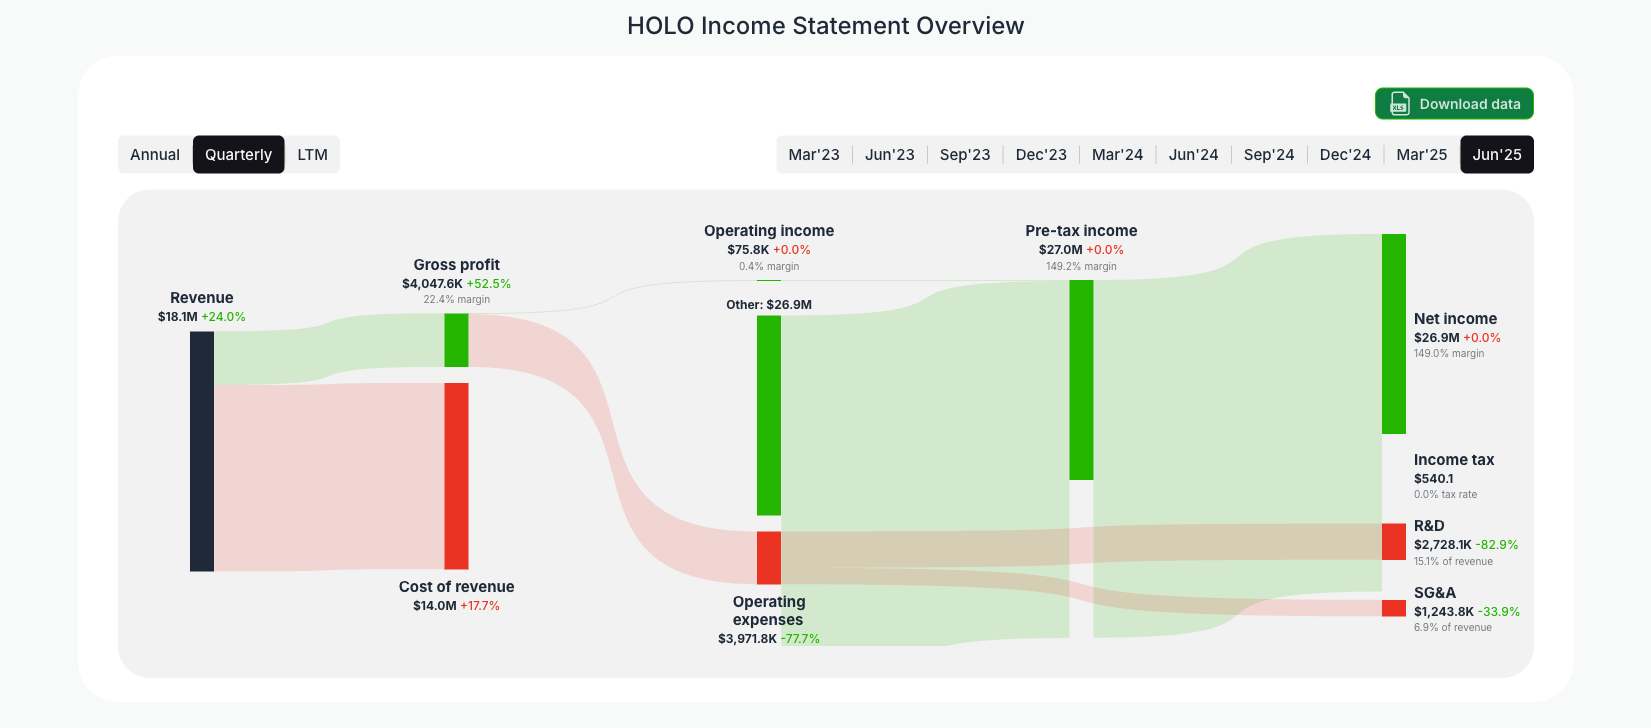Select the Mar'24 quarter
This screenshot has height=728, width=1651.
pyautogui.click(x=1117, y=155)
